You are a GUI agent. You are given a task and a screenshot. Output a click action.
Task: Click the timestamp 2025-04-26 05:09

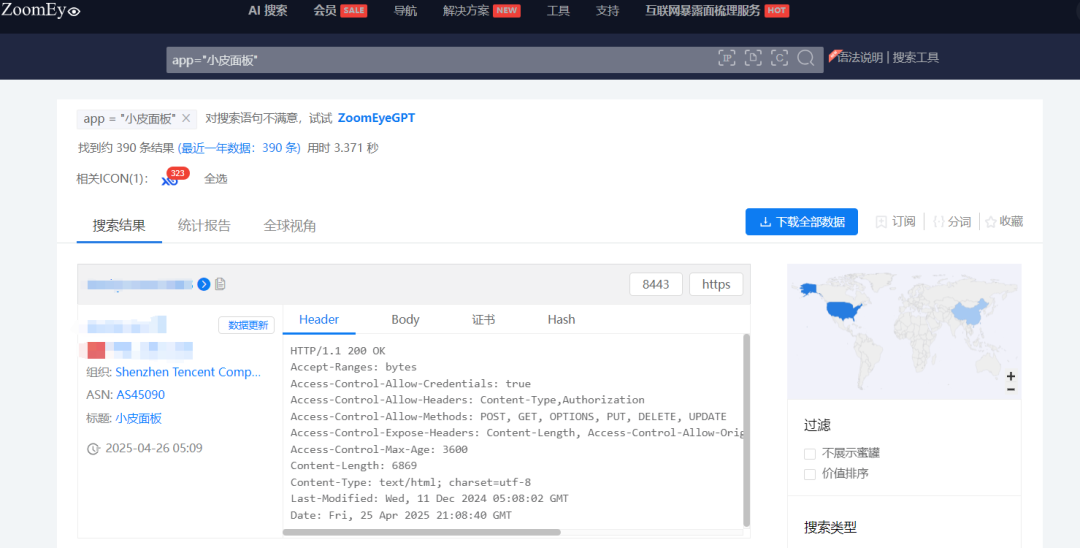[154, 448]
